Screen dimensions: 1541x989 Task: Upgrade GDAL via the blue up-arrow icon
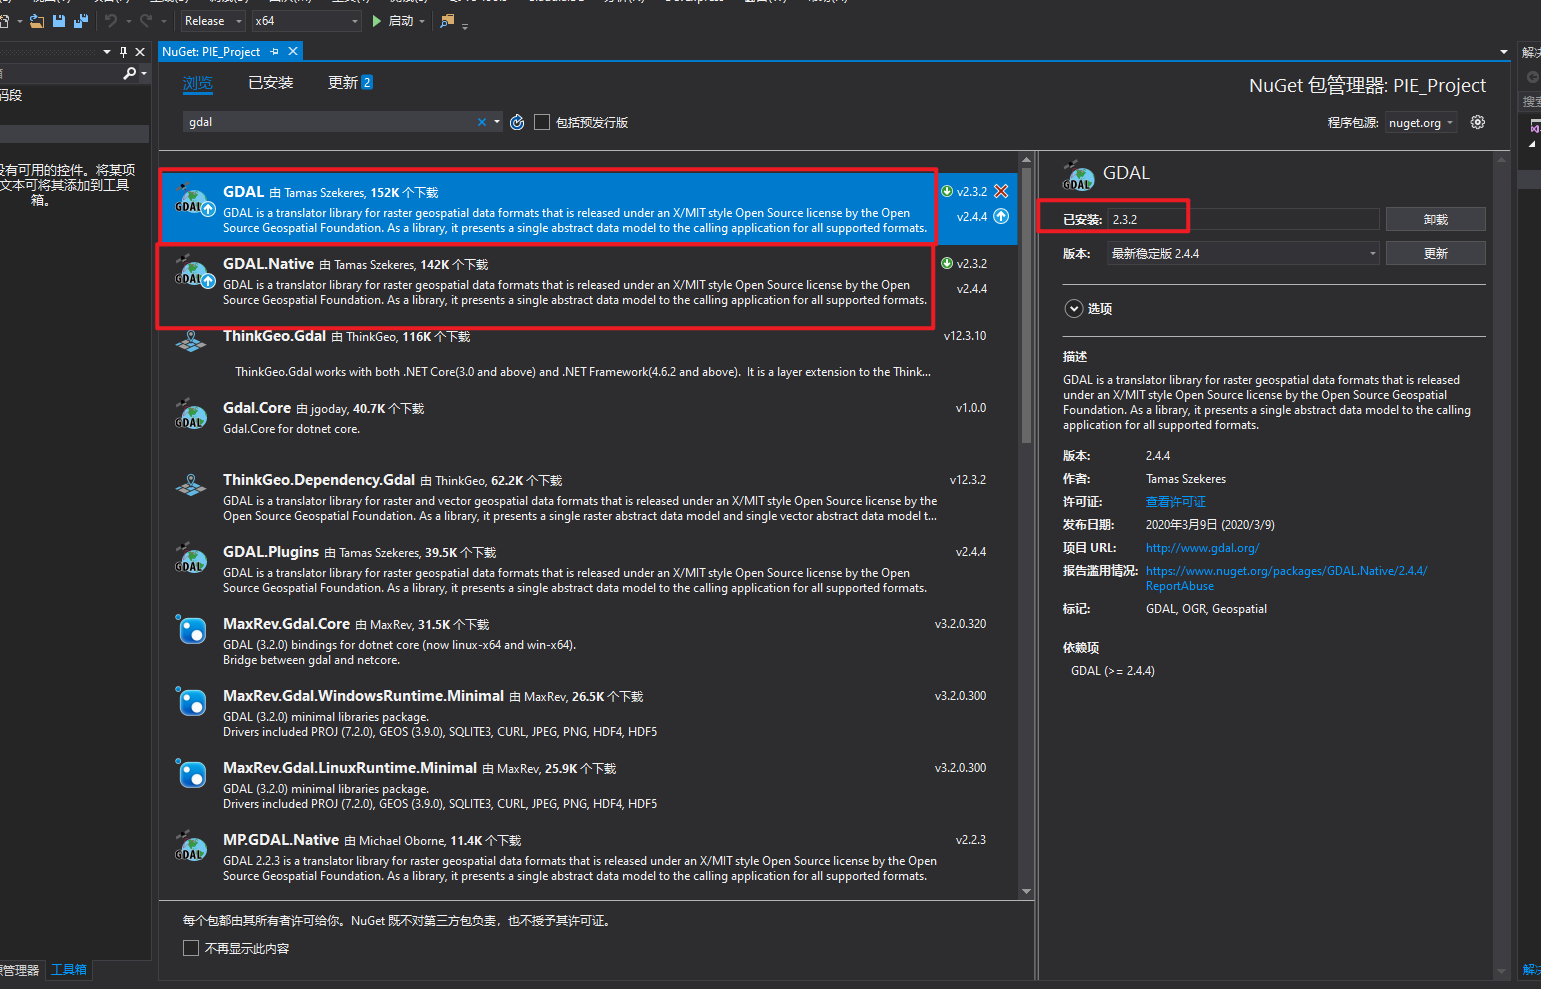click(x=1001, y=217)
